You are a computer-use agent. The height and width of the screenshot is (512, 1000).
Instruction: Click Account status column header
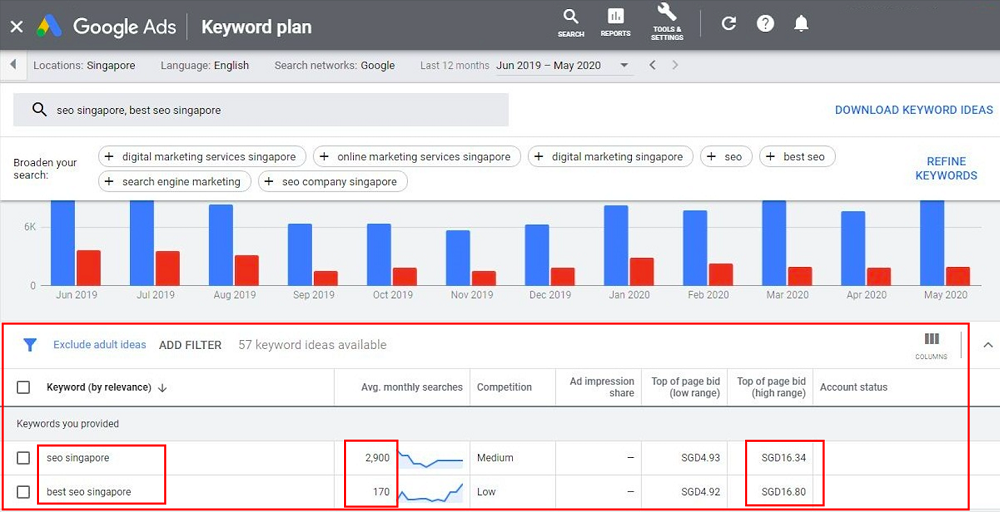tap(853, 387)
